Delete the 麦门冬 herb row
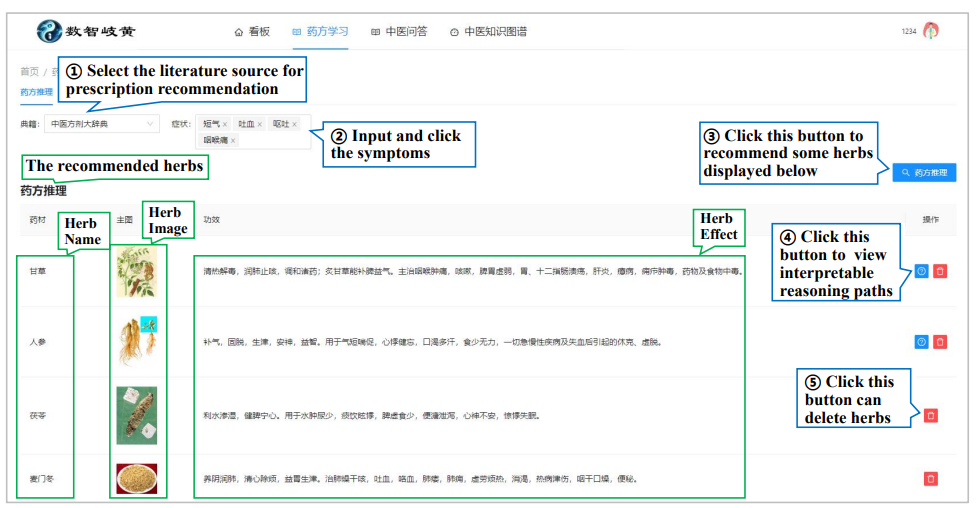Image resolution: width=976 pixels, height=508 pixels. [931, 479]
